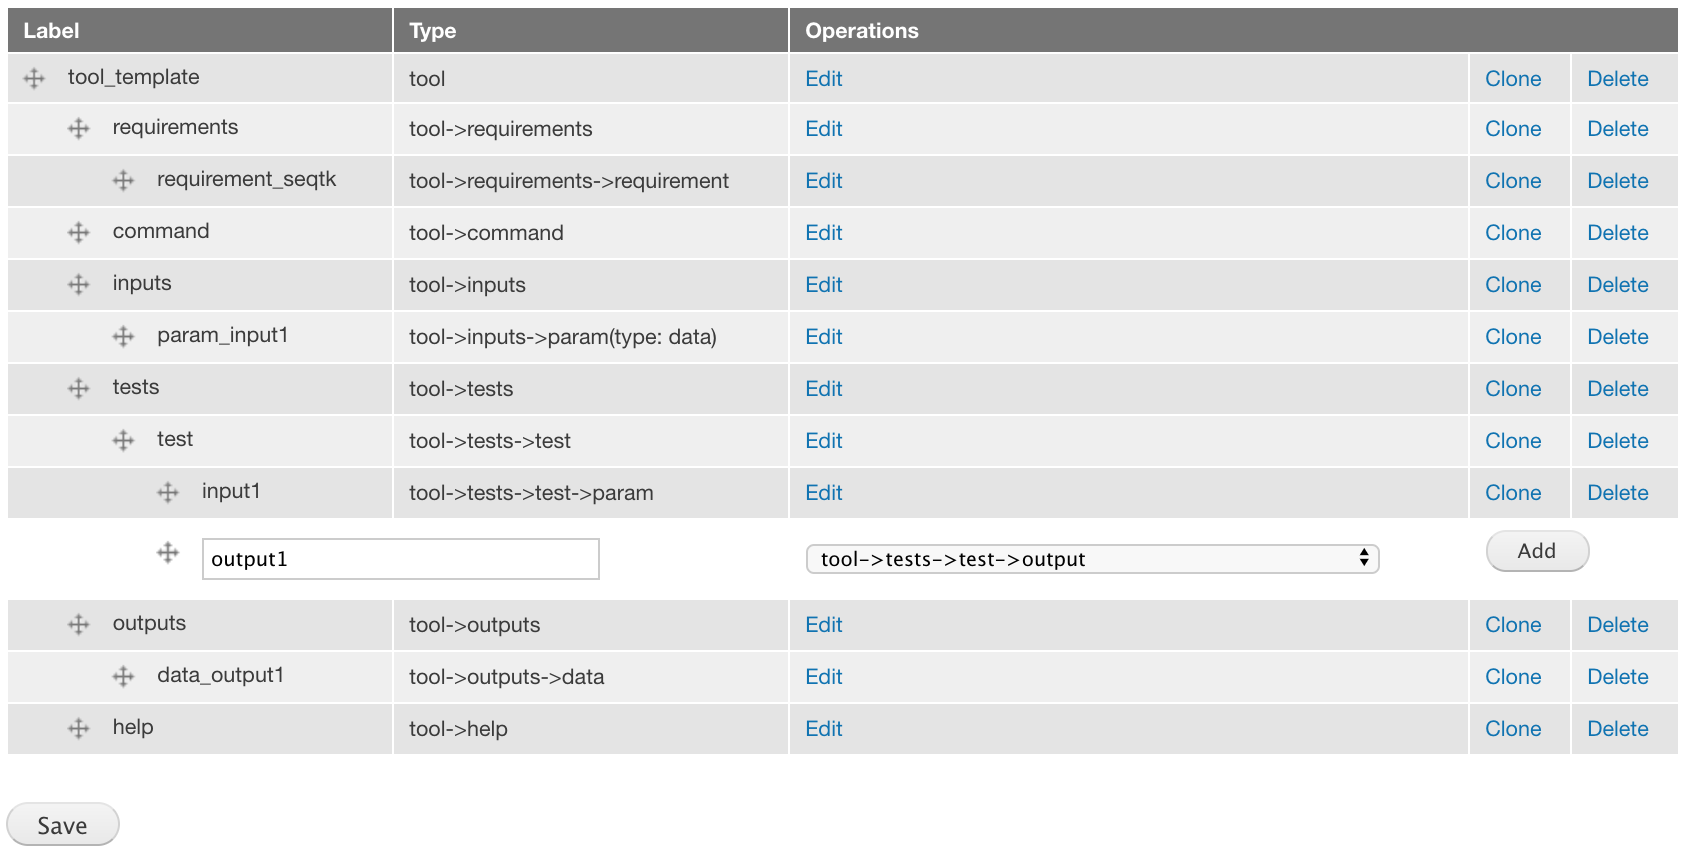The height and width of the screenshot is (860, 1690).
Task: Click drag handle next to requirement_seqtk
Action: 123,180
